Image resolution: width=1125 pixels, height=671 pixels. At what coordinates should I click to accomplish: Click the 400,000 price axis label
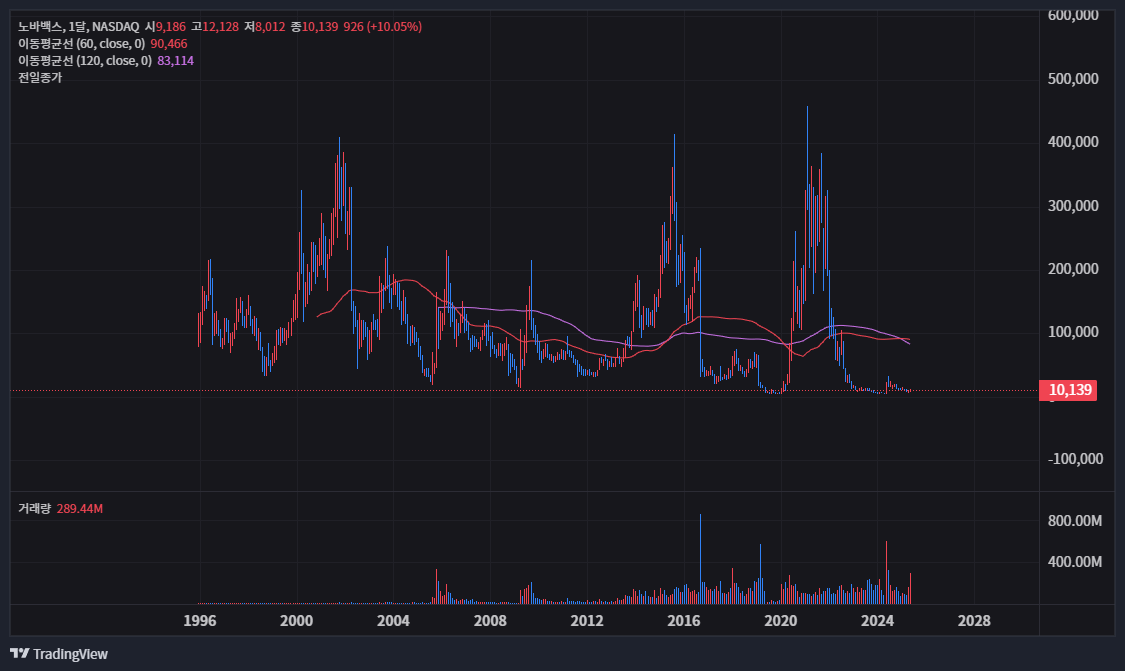pos(1073,142)
